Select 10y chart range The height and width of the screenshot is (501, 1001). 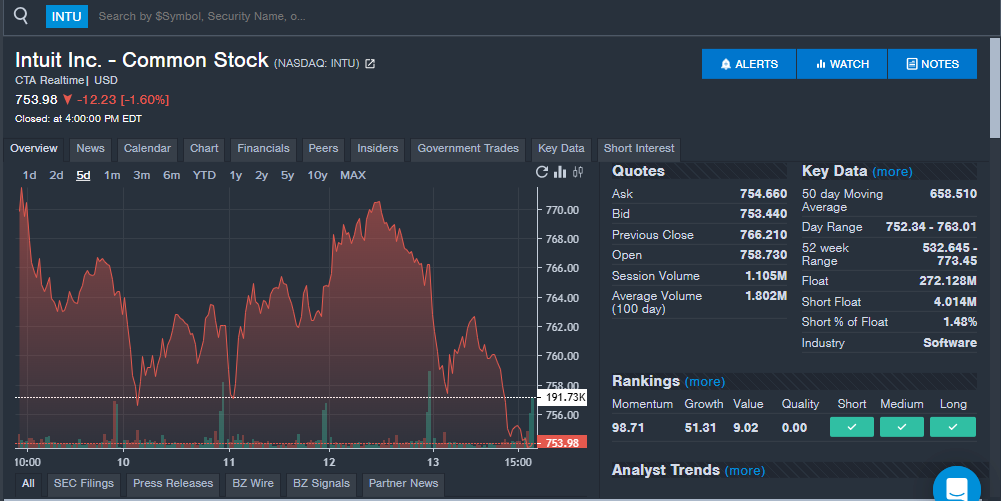pyautogui.click(x=317, y=176)
